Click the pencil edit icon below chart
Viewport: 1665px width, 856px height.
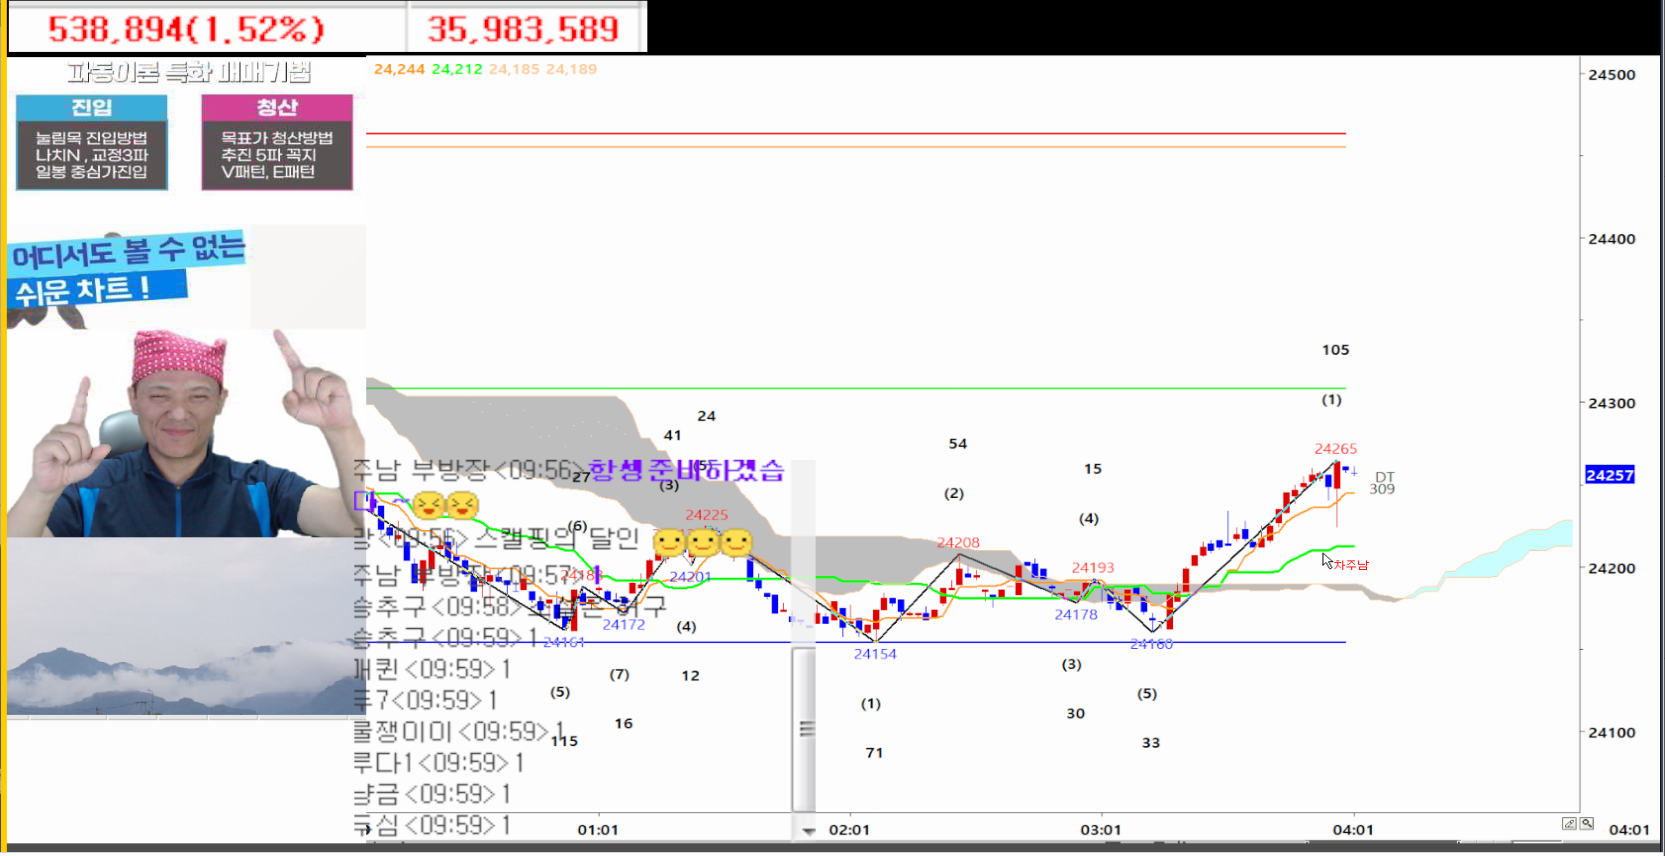coord(1569,824)
